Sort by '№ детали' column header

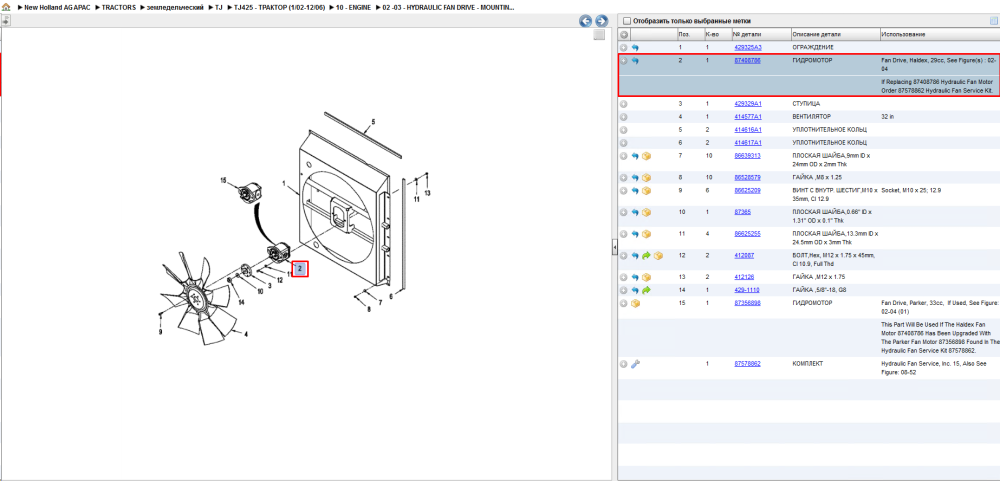pyautogui.click(x=760, y=34)
